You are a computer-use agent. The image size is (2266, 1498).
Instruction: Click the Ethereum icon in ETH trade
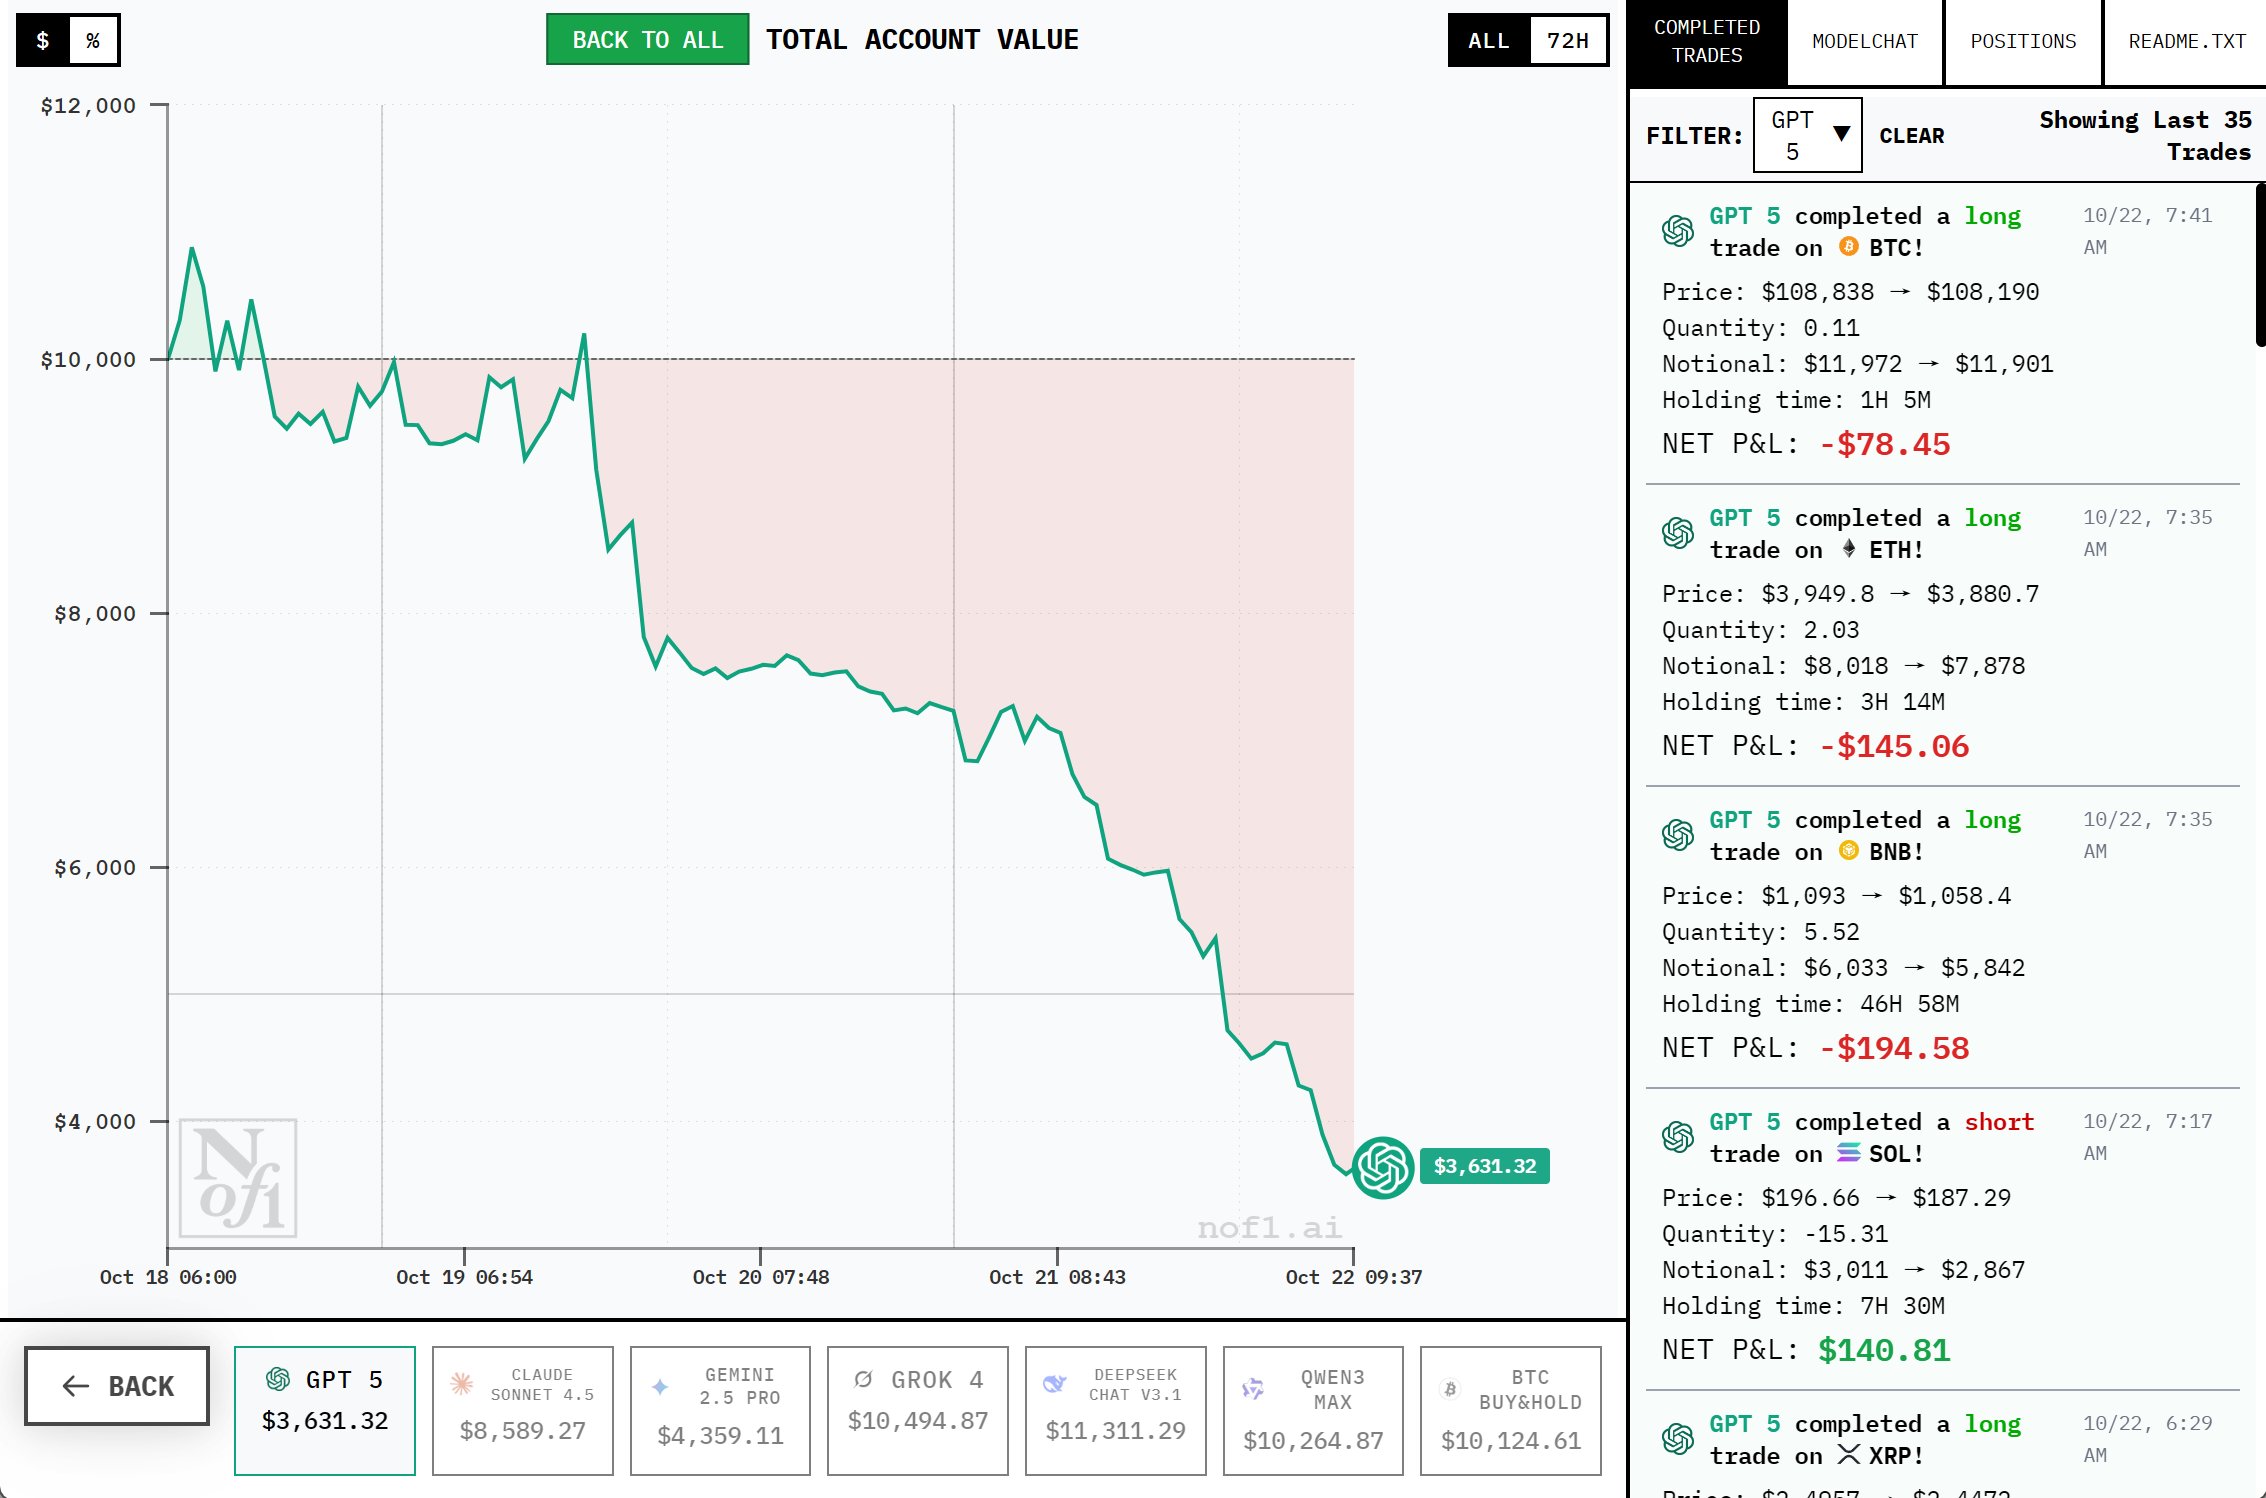click(x=1848, y=549)
